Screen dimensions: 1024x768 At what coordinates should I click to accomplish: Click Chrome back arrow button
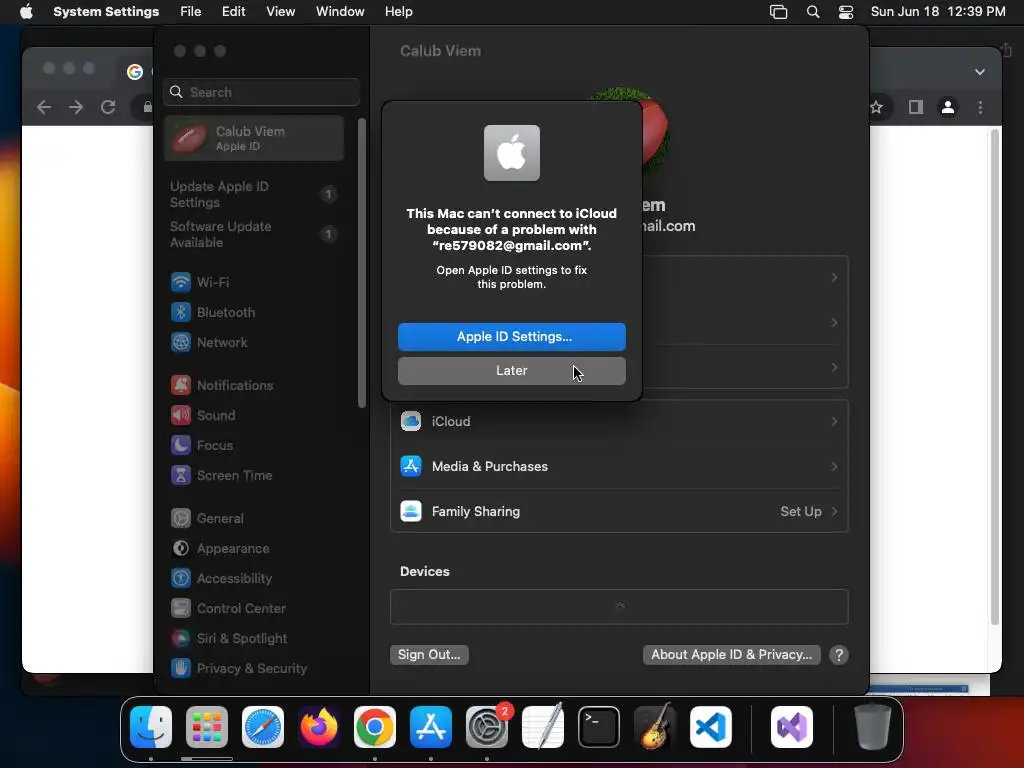[44, 107]
